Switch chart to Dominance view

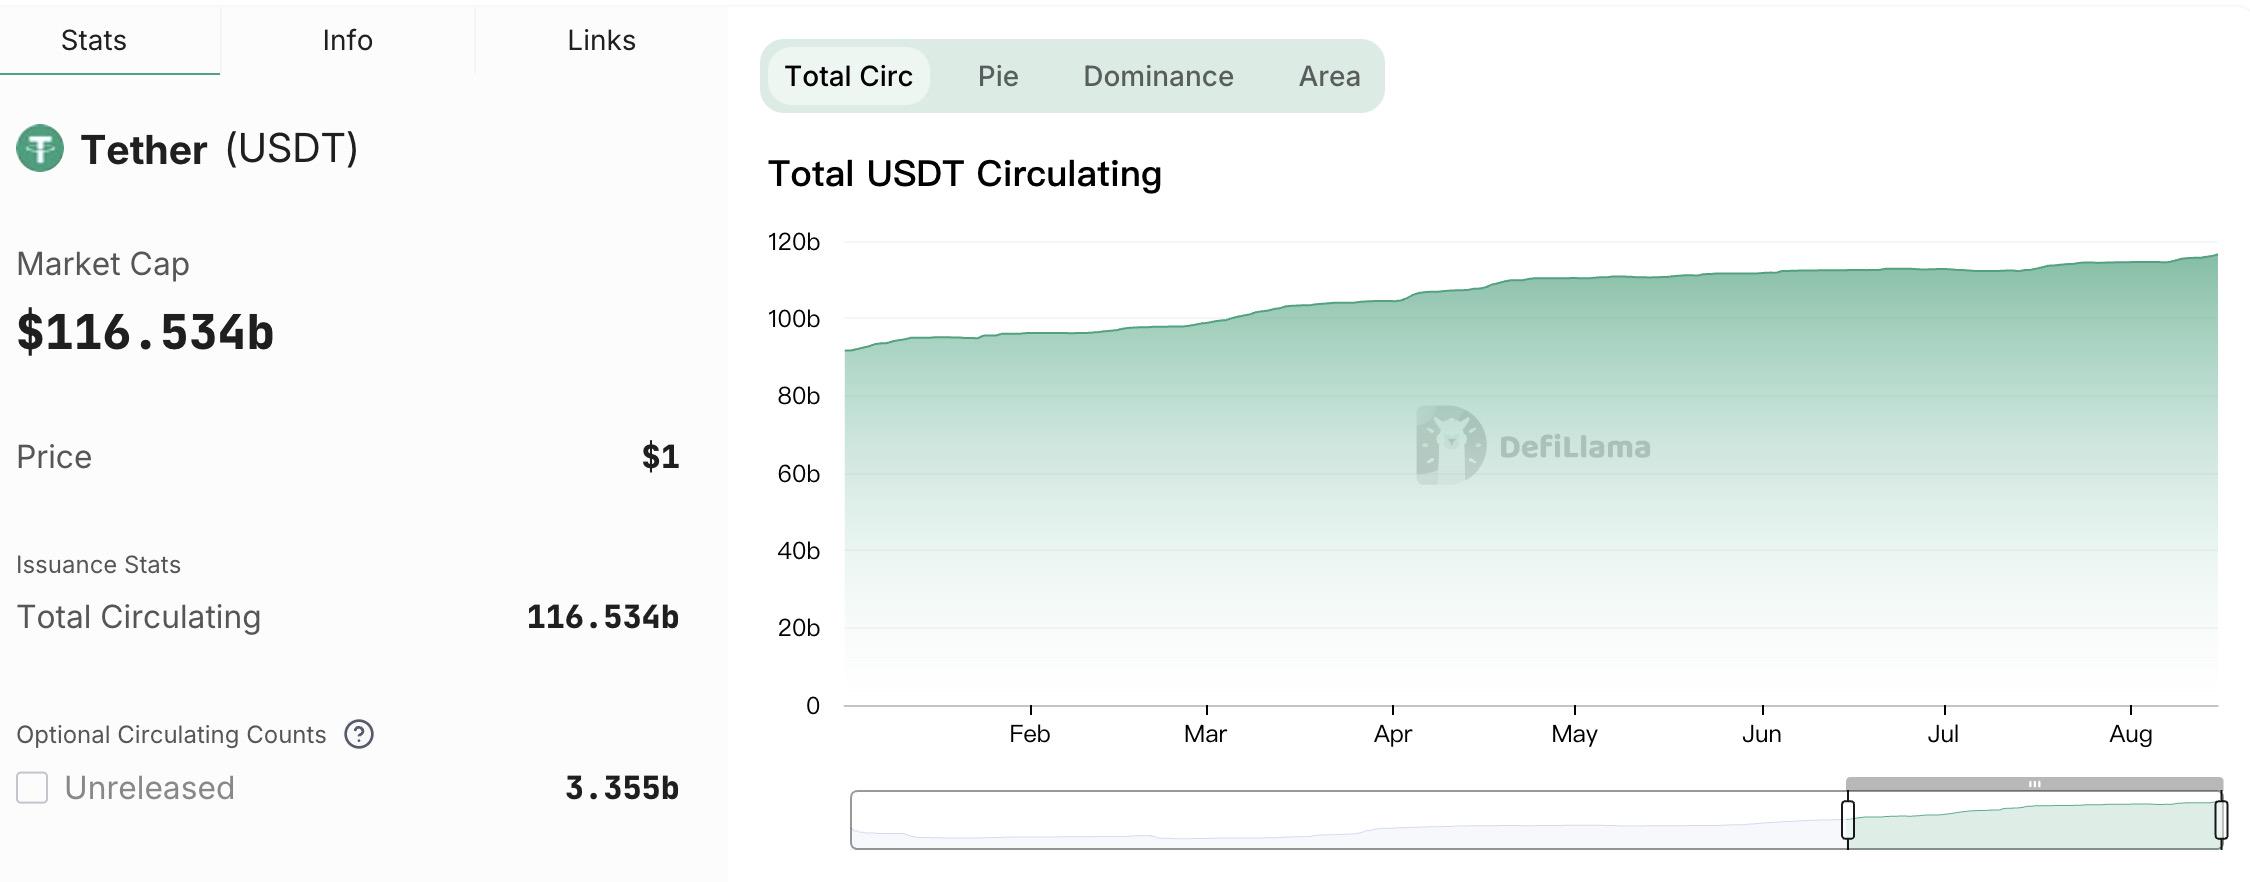click(x=1158, y=76)
